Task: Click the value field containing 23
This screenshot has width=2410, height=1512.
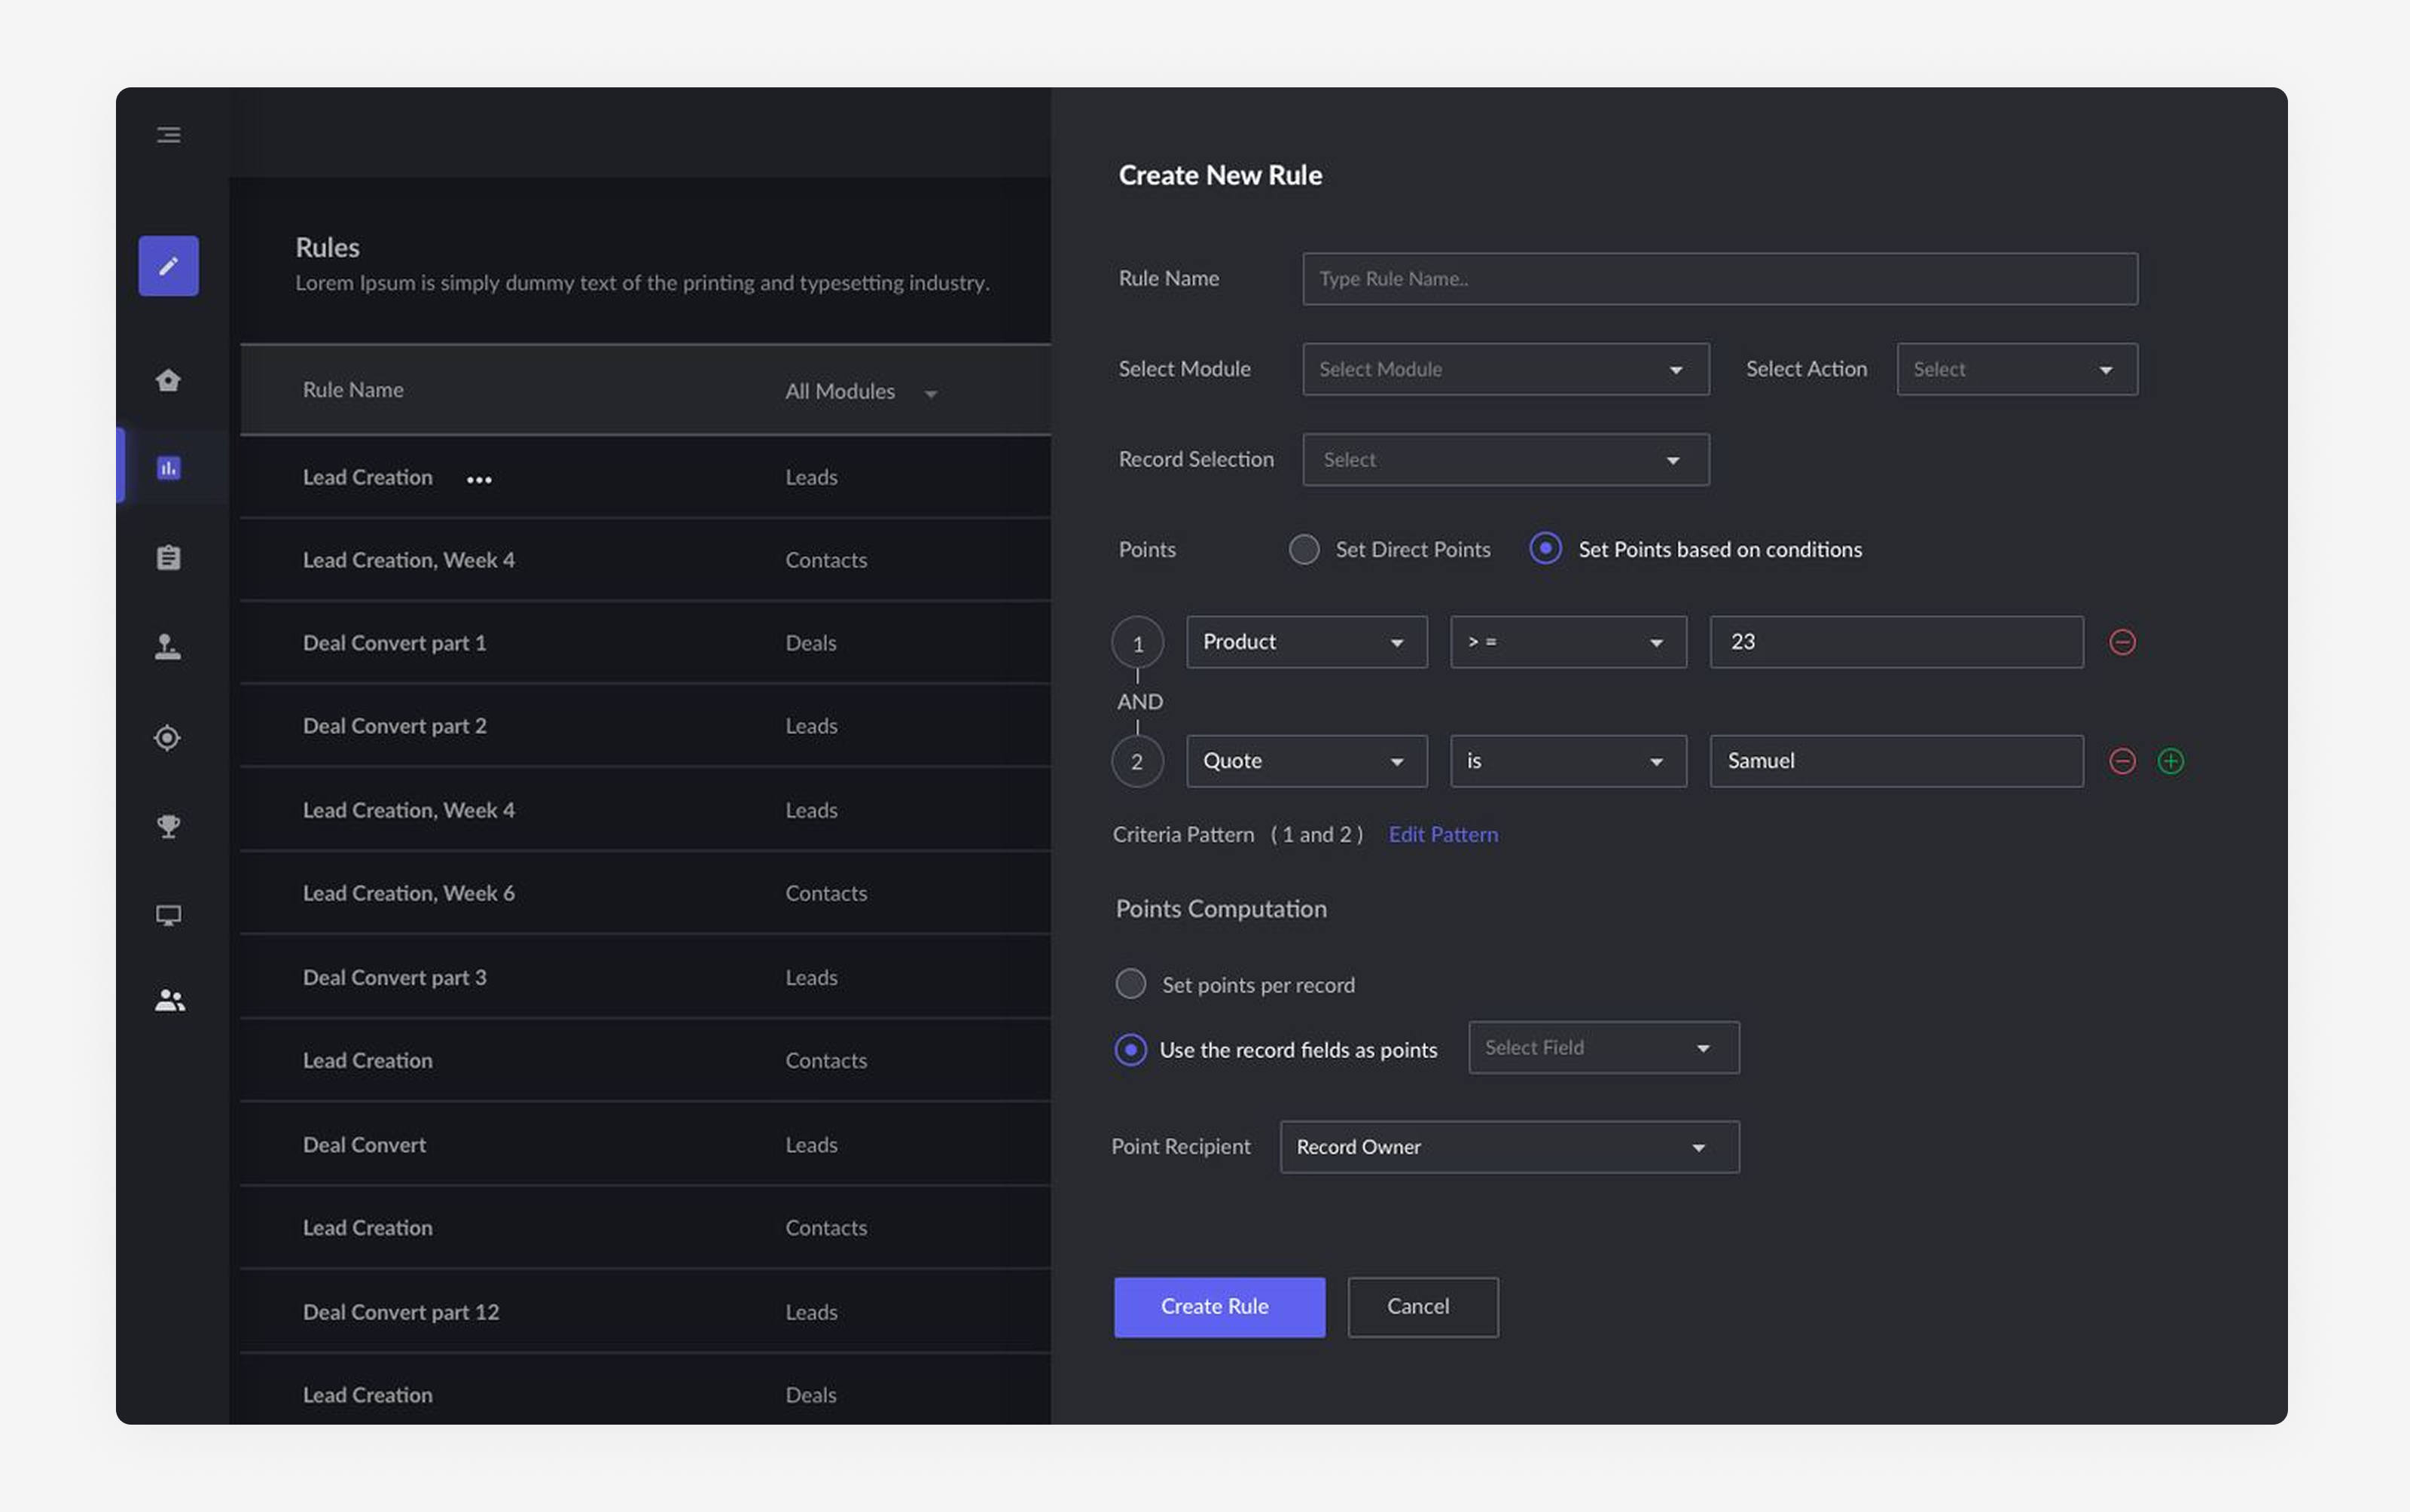Action: 1896,642
